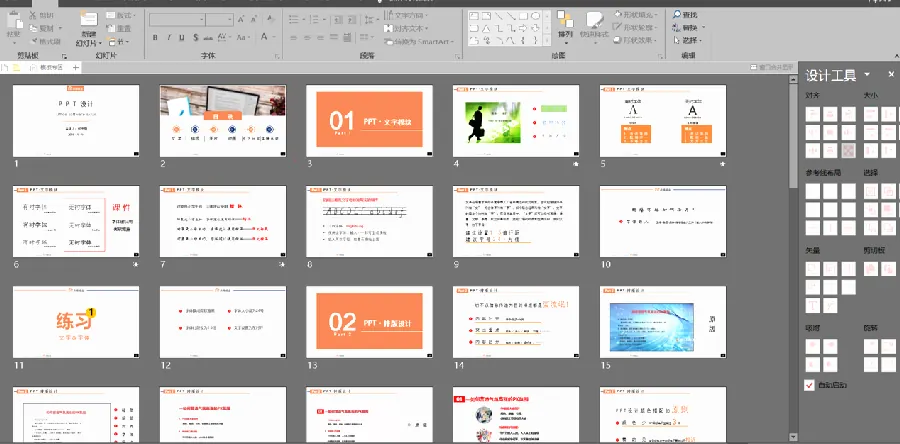The image size is (900, 444).
Task: Increase font size with larger A icon
Action: 240,20
